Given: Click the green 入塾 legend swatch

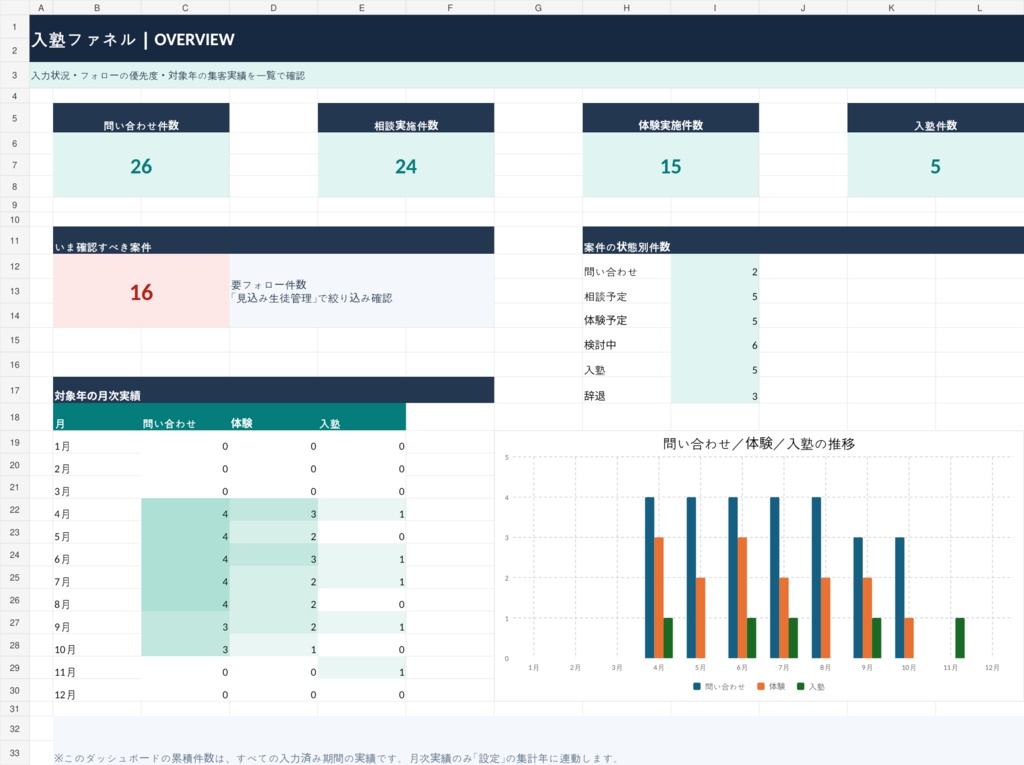Looking at the screenshot, I should tap(801, 687).
